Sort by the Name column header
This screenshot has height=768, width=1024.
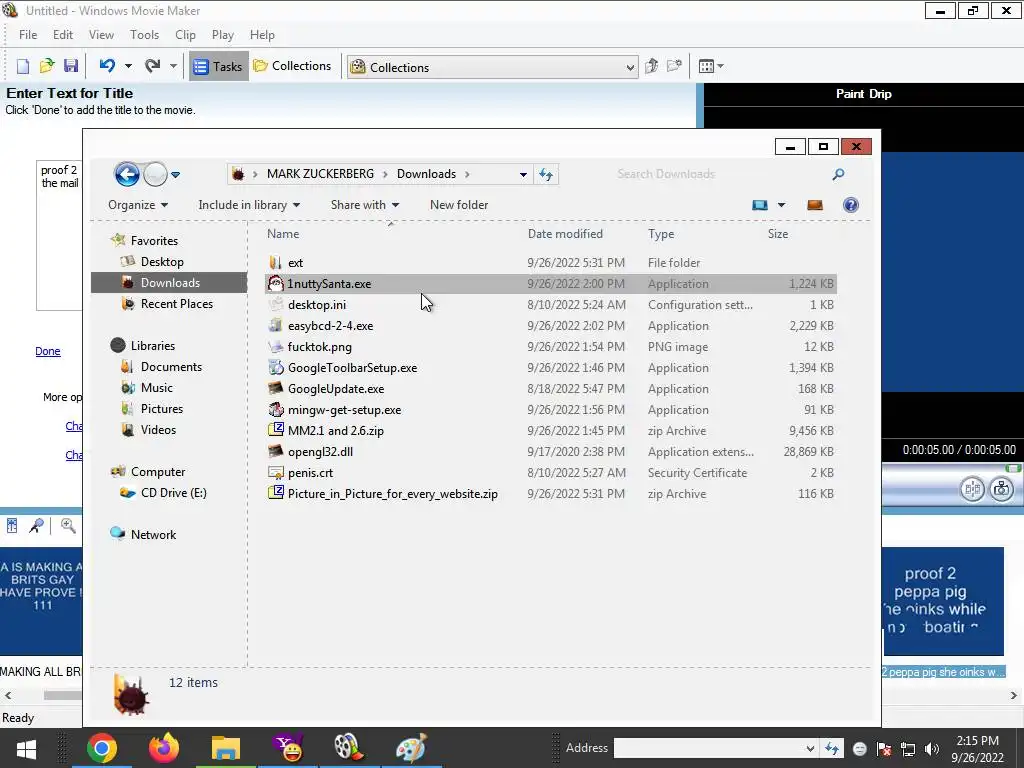point(283,234)
